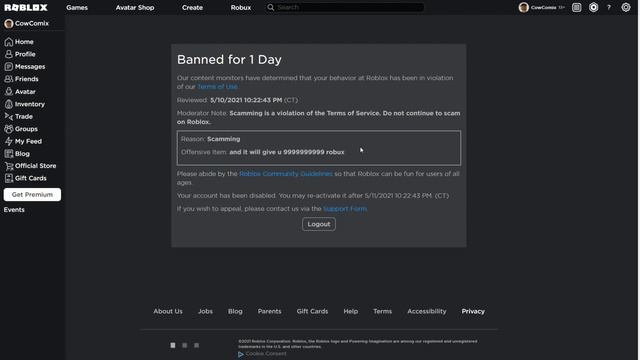Viewport: 640px width, 360px height.
Task: Open the Terms of Use link
Action: pos(218,87)
